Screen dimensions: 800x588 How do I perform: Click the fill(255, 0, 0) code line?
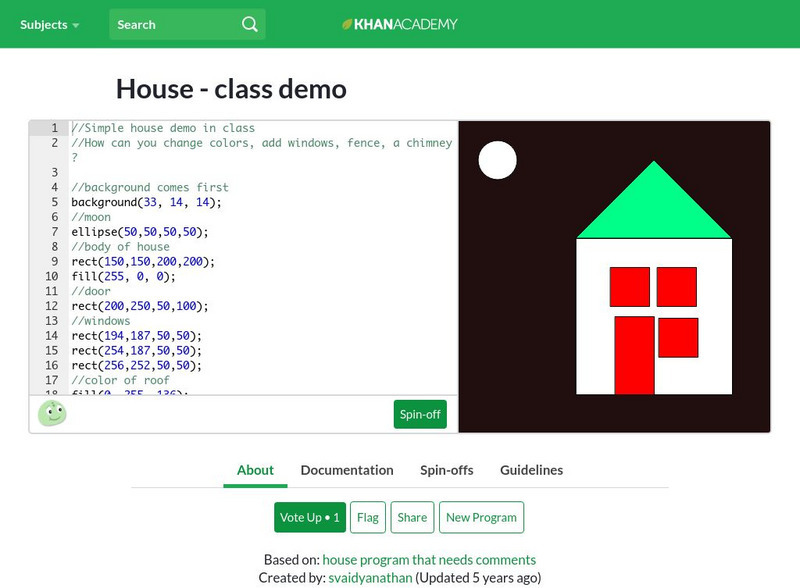pos(123,276)
